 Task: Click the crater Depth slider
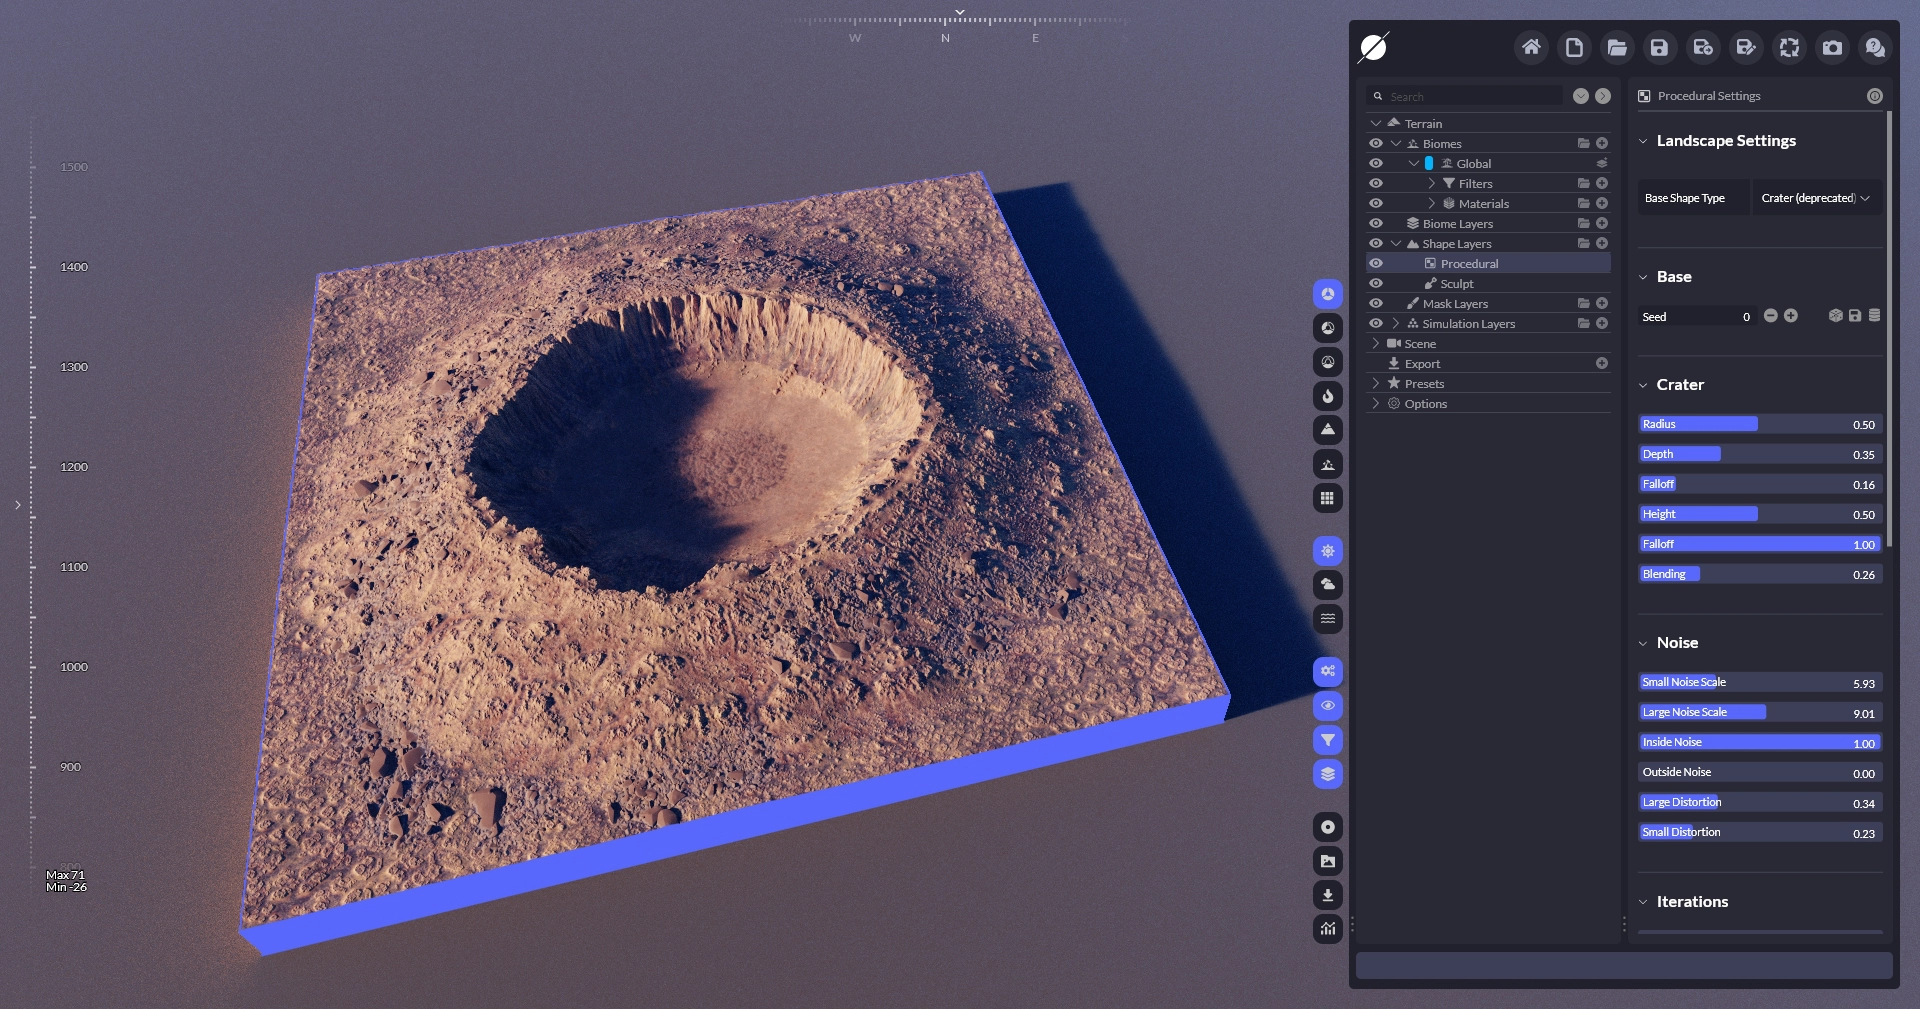[1760, 454]
